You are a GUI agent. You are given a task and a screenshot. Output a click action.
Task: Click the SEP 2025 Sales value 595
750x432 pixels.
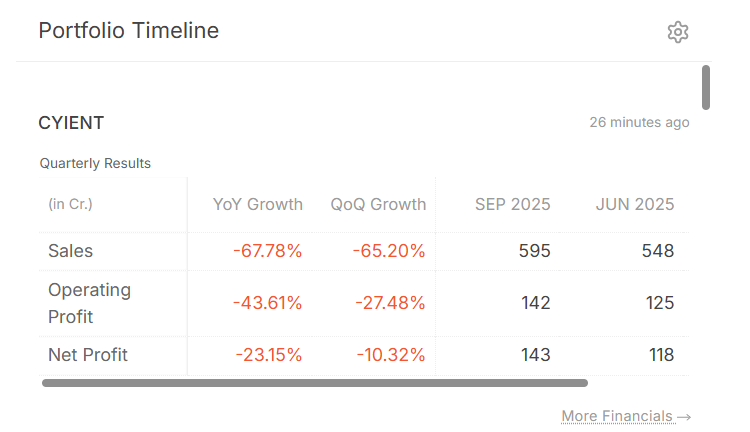point(535,251)
